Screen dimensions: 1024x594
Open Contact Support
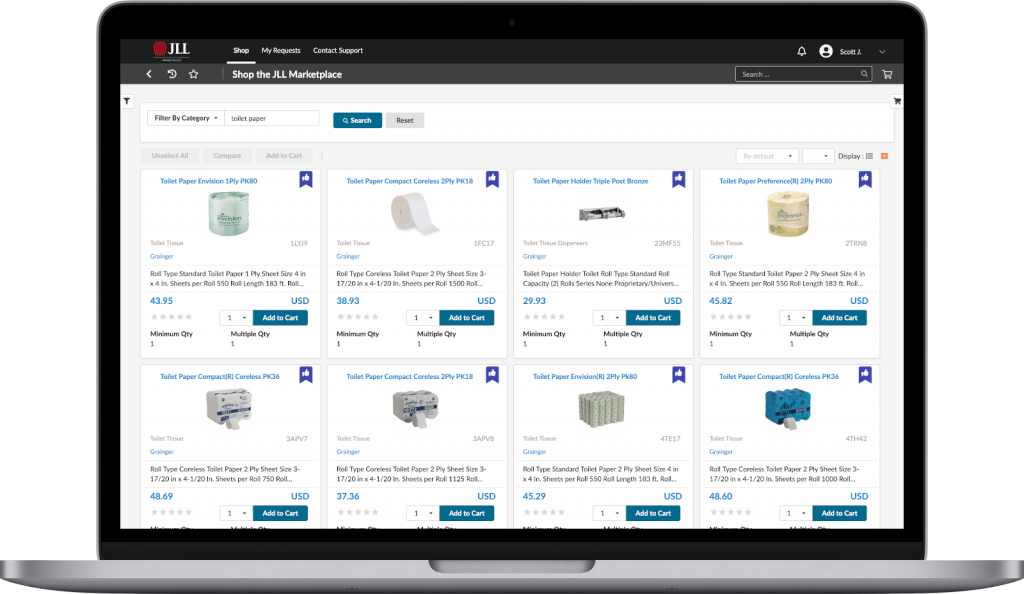pyautogui.click(x=338, y=50)
